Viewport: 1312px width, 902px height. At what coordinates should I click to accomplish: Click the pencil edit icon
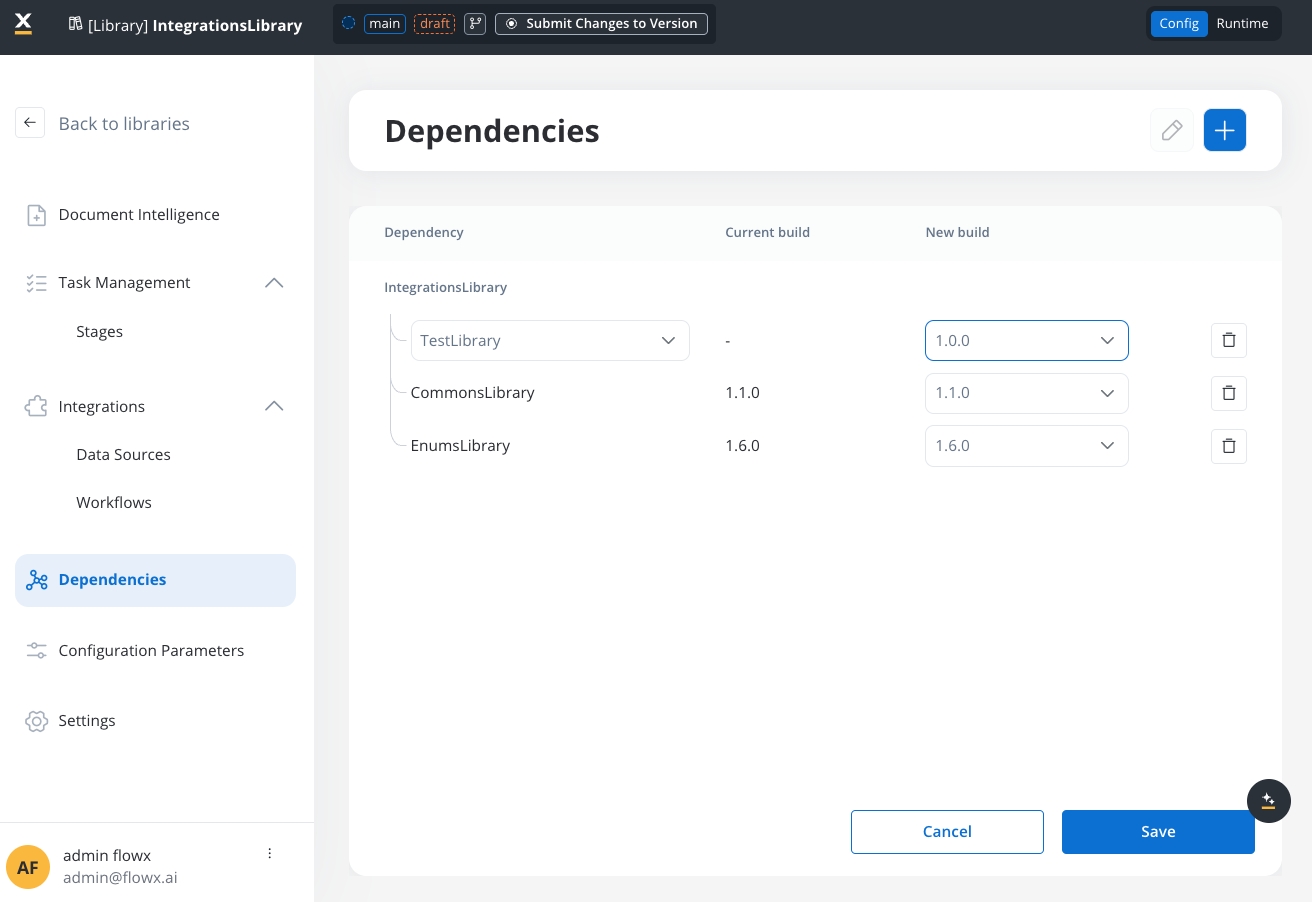pyautogui.click(x=1172, y=130)
